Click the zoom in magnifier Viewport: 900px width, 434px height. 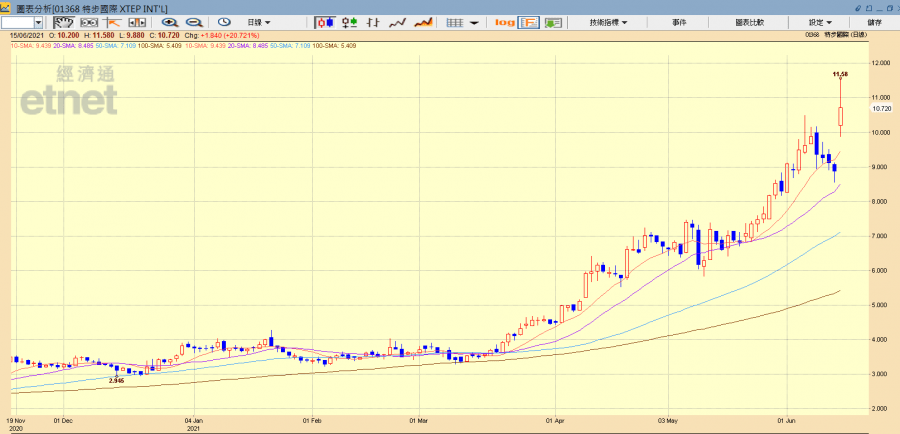click(168, 21)
